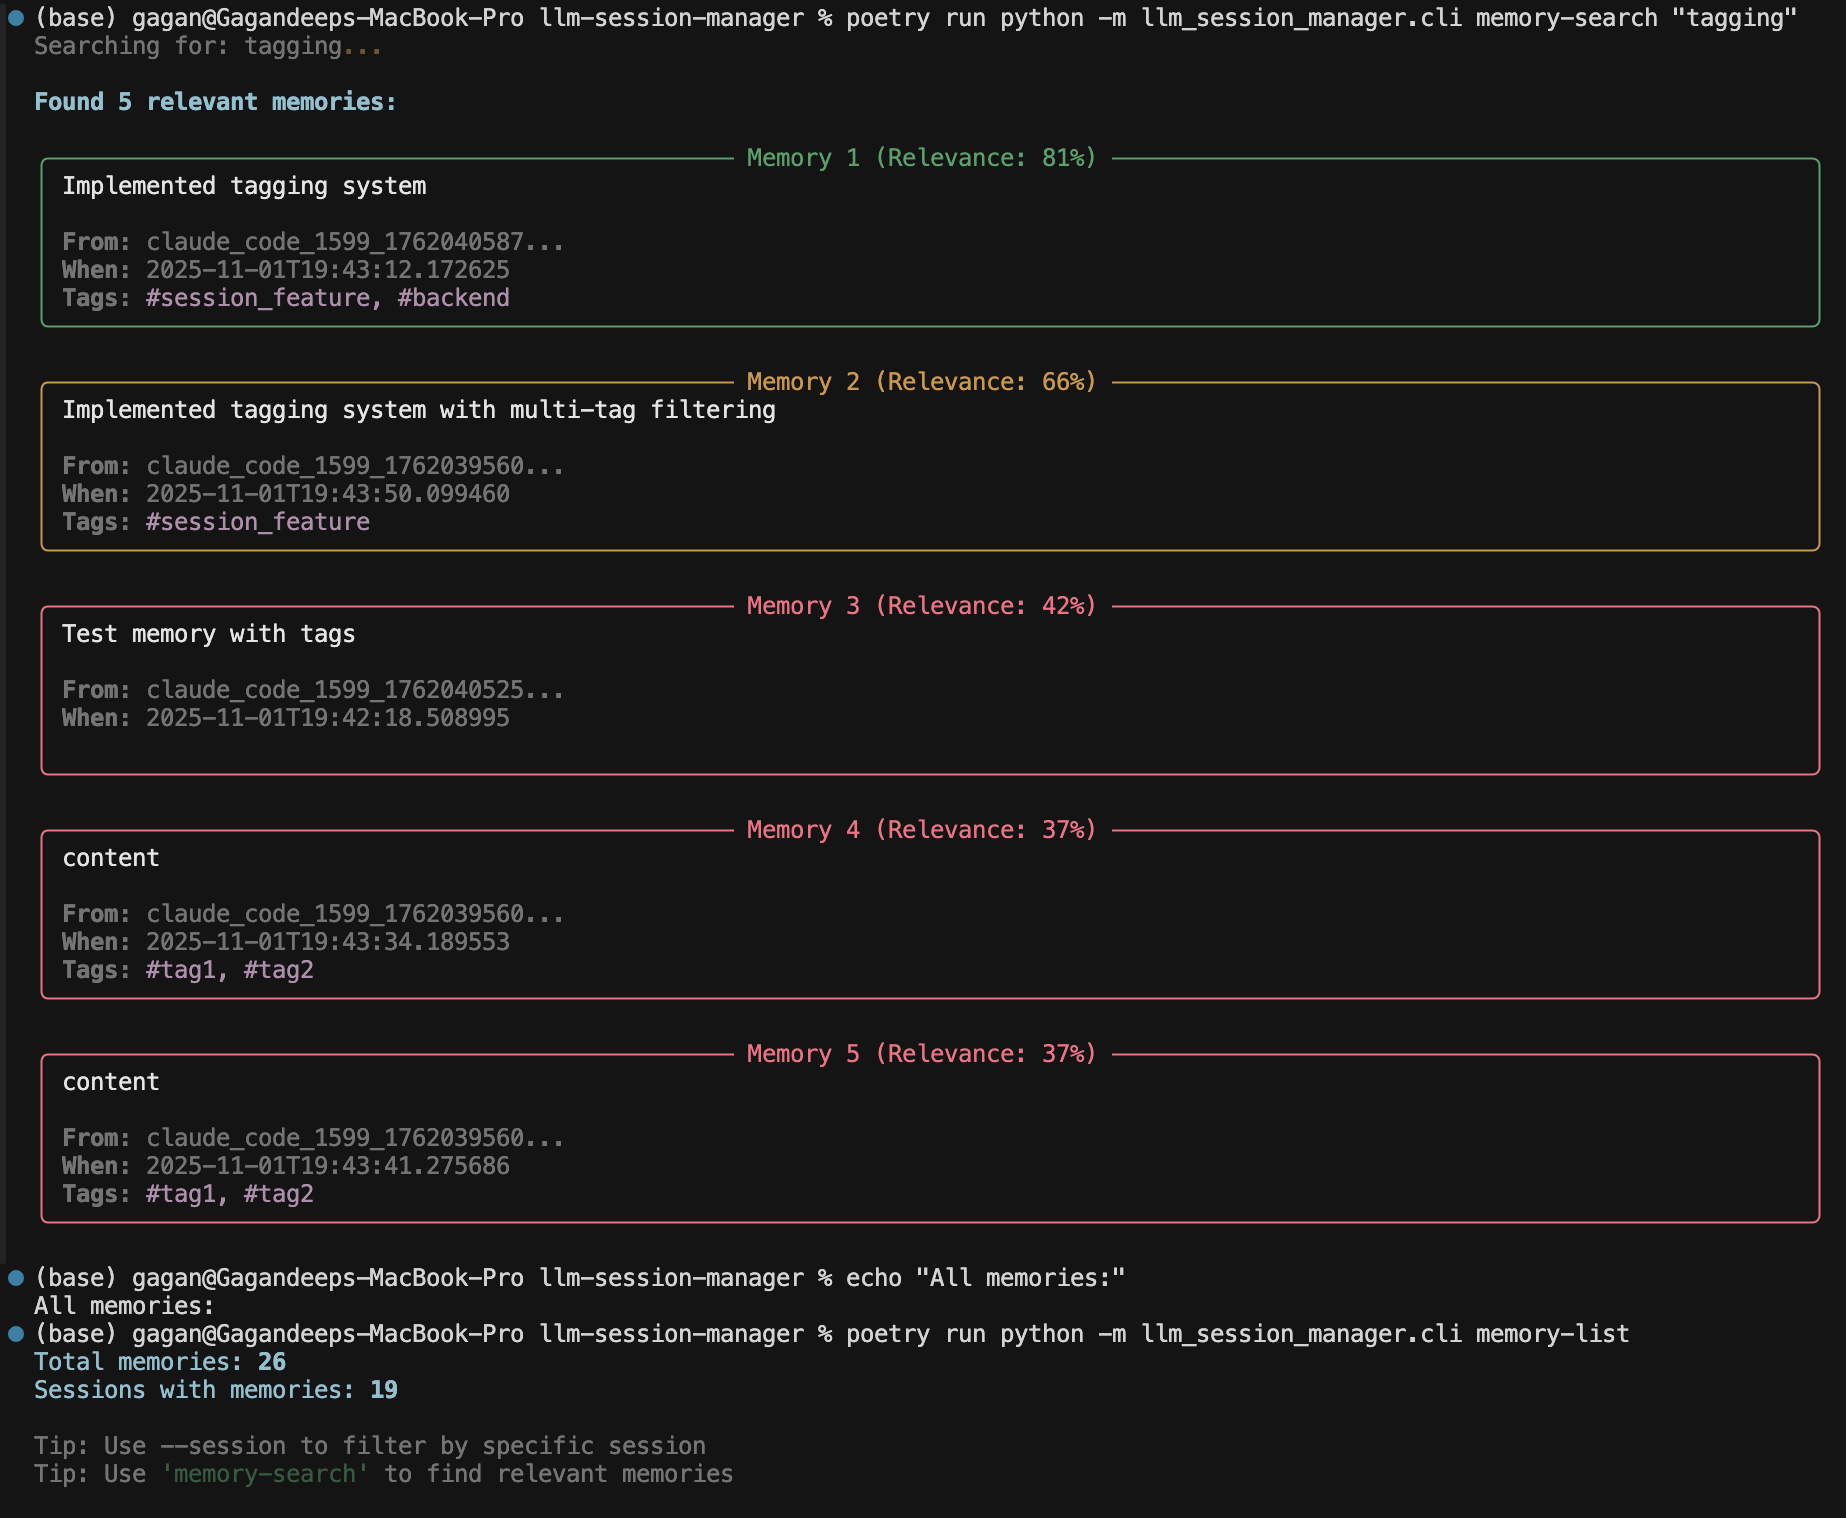Click the green 'memory-search' text in the tip

pyautogui.click(x=265, y=1474)
